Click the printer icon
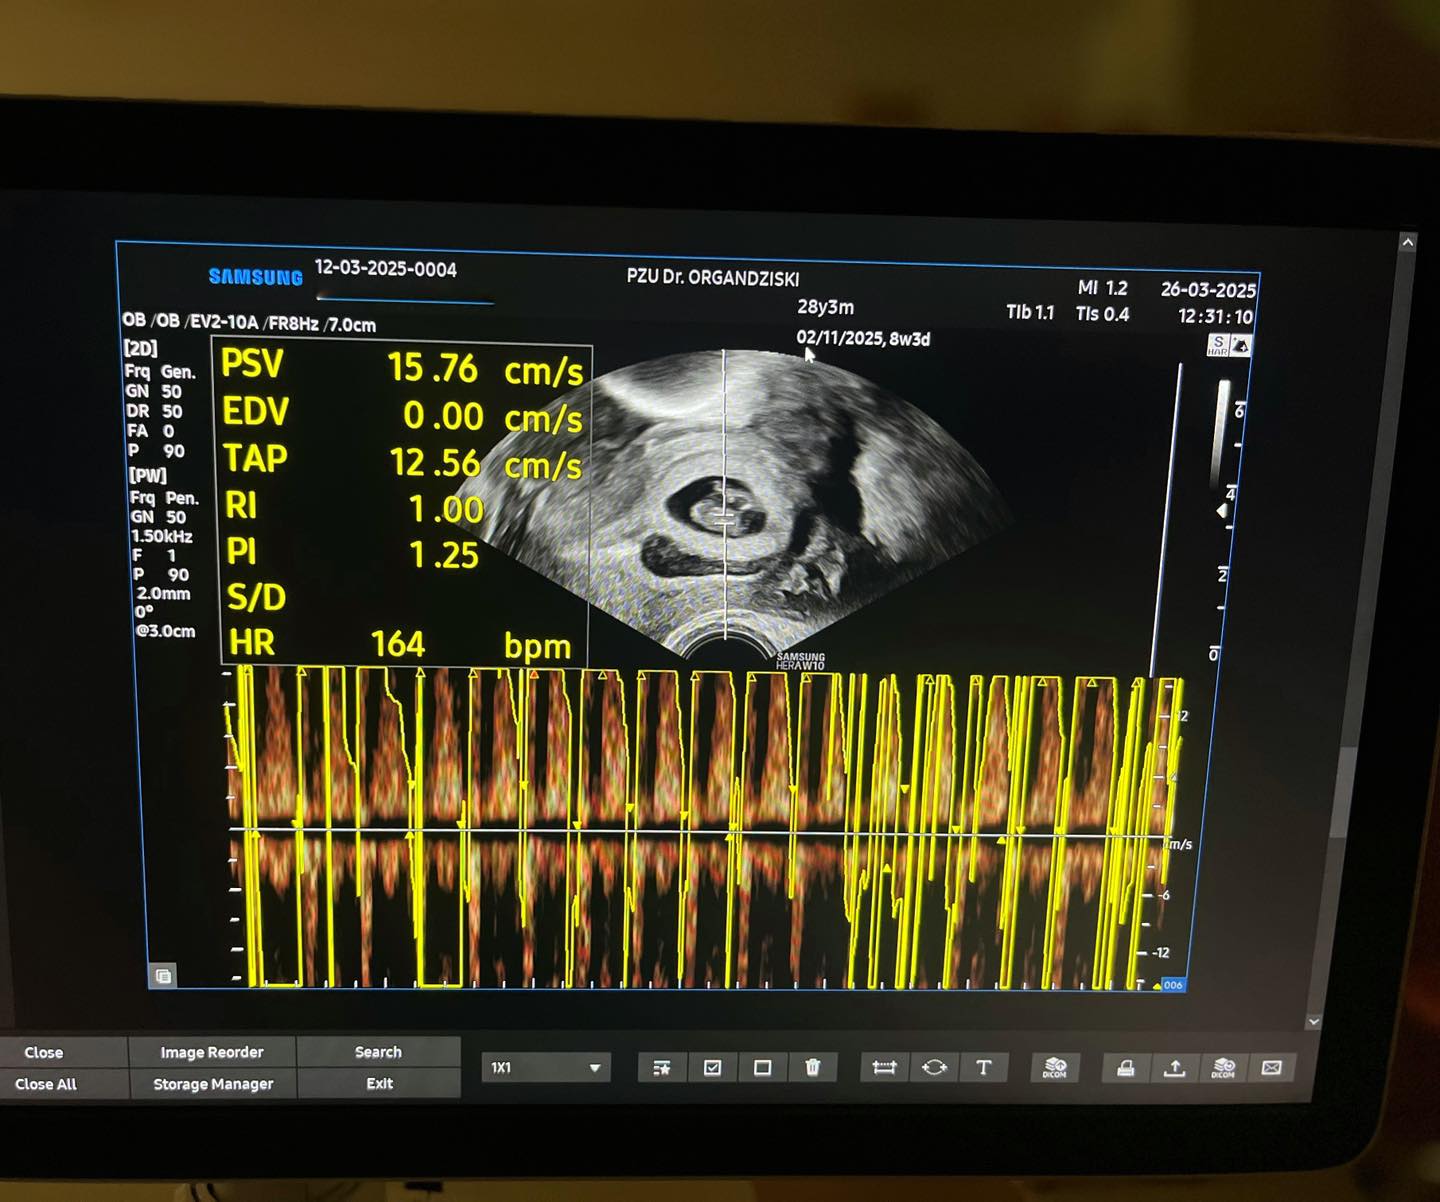 tap(1126, 1069)
